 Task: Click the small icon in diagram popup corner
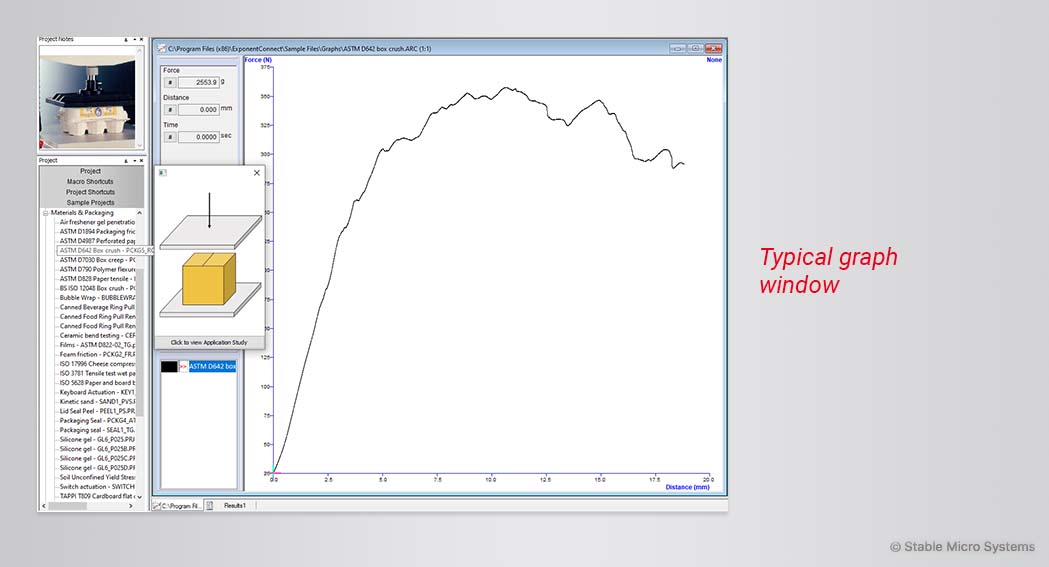coord(162,173)
